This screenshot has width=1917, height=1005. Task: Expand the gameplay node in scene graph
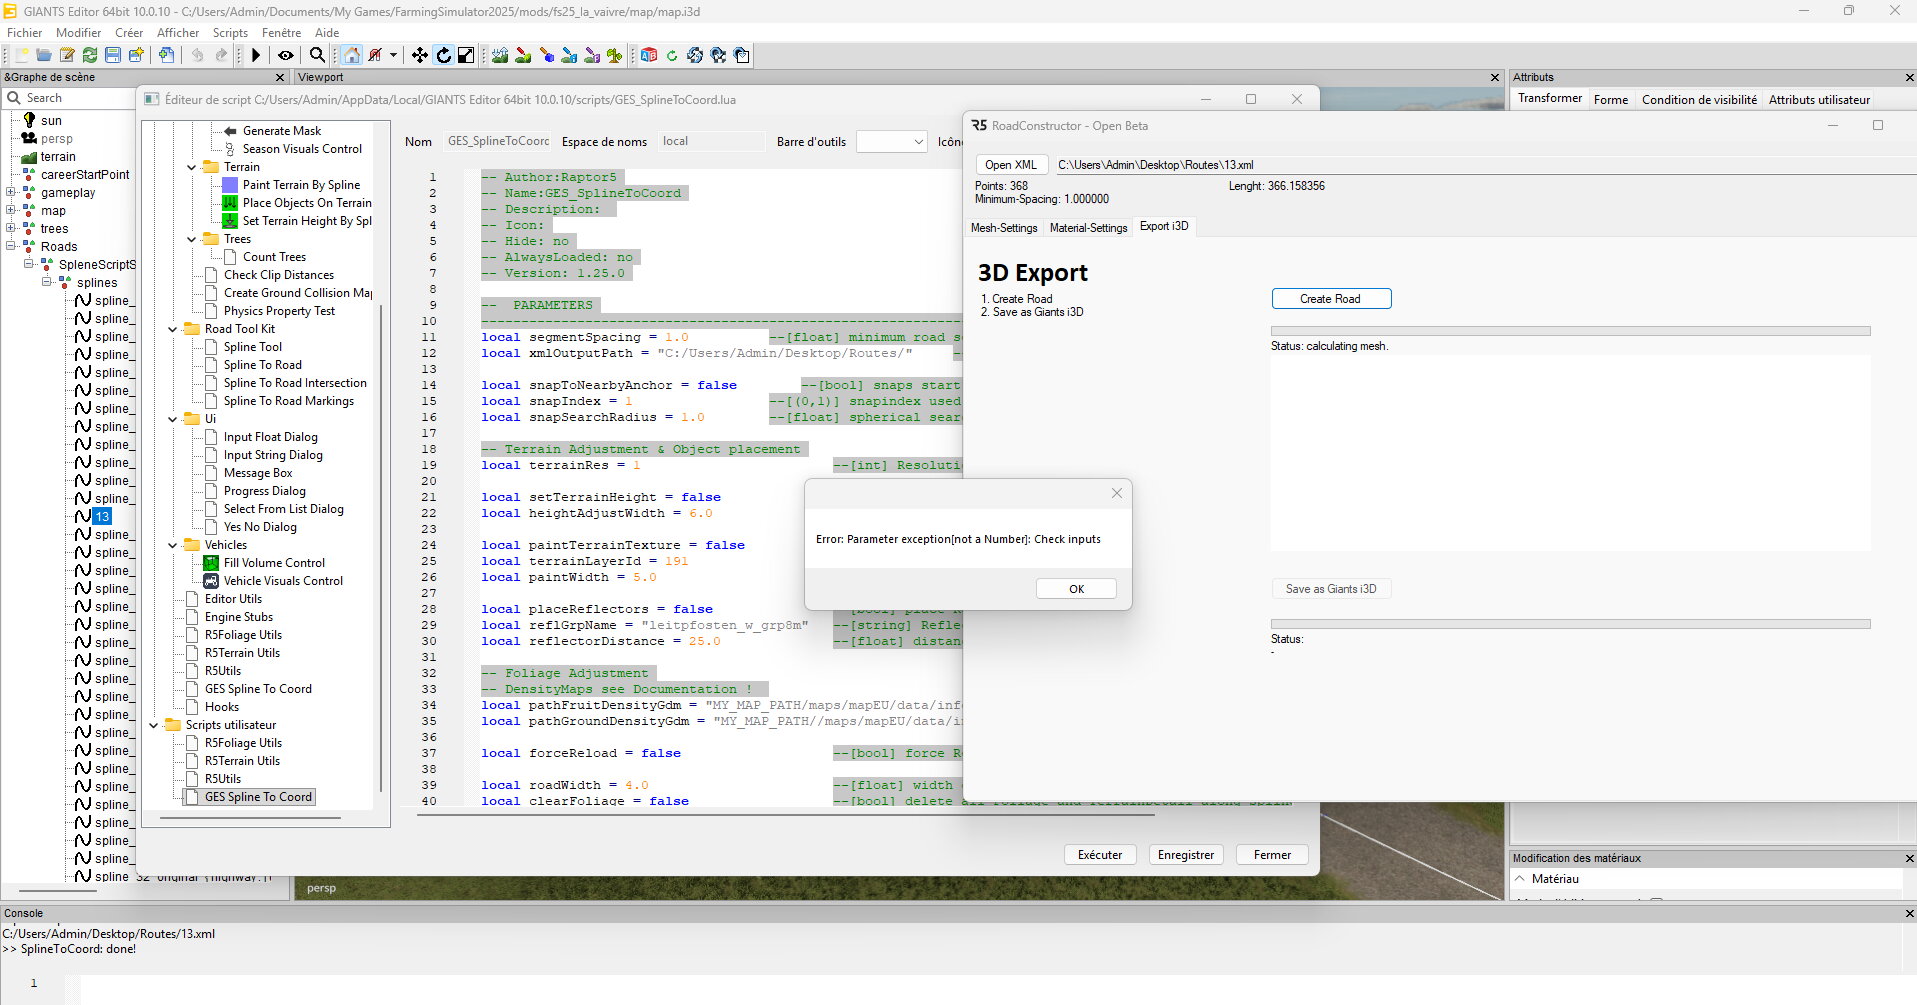click(x=11, y=193)
